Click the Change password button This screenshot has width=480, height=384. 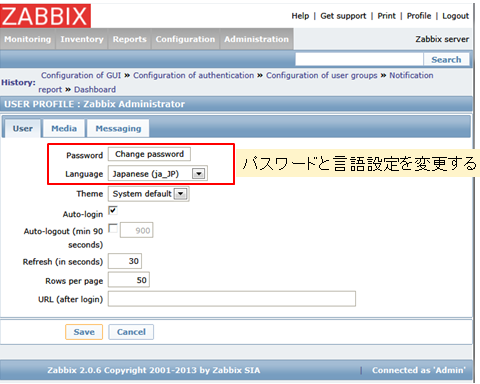(149, 154)
